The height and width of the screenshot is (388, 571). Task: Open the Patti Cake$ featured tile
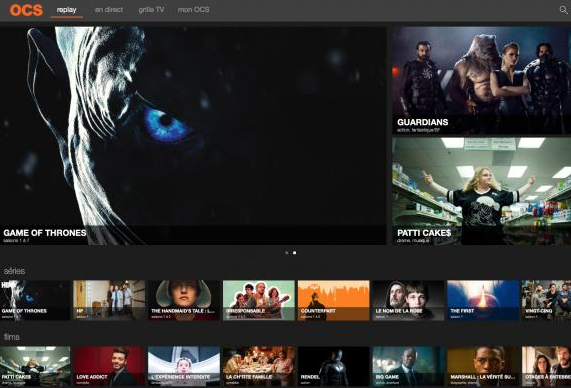[481, 191]
